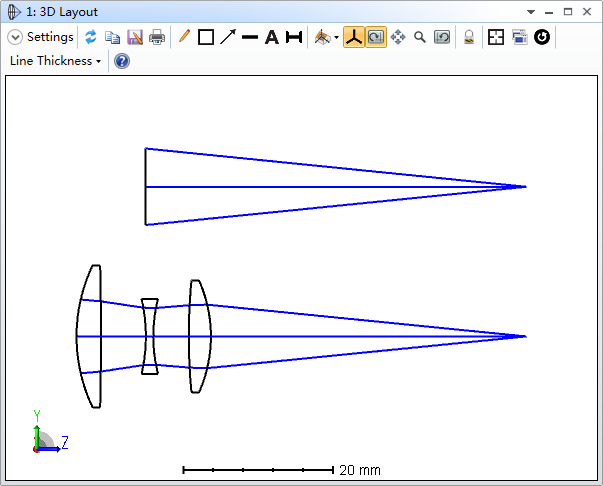The width and height of the screenshot is (603, 486).
Task: Expand the Settings chevron
Action: [x=15, y=37]
